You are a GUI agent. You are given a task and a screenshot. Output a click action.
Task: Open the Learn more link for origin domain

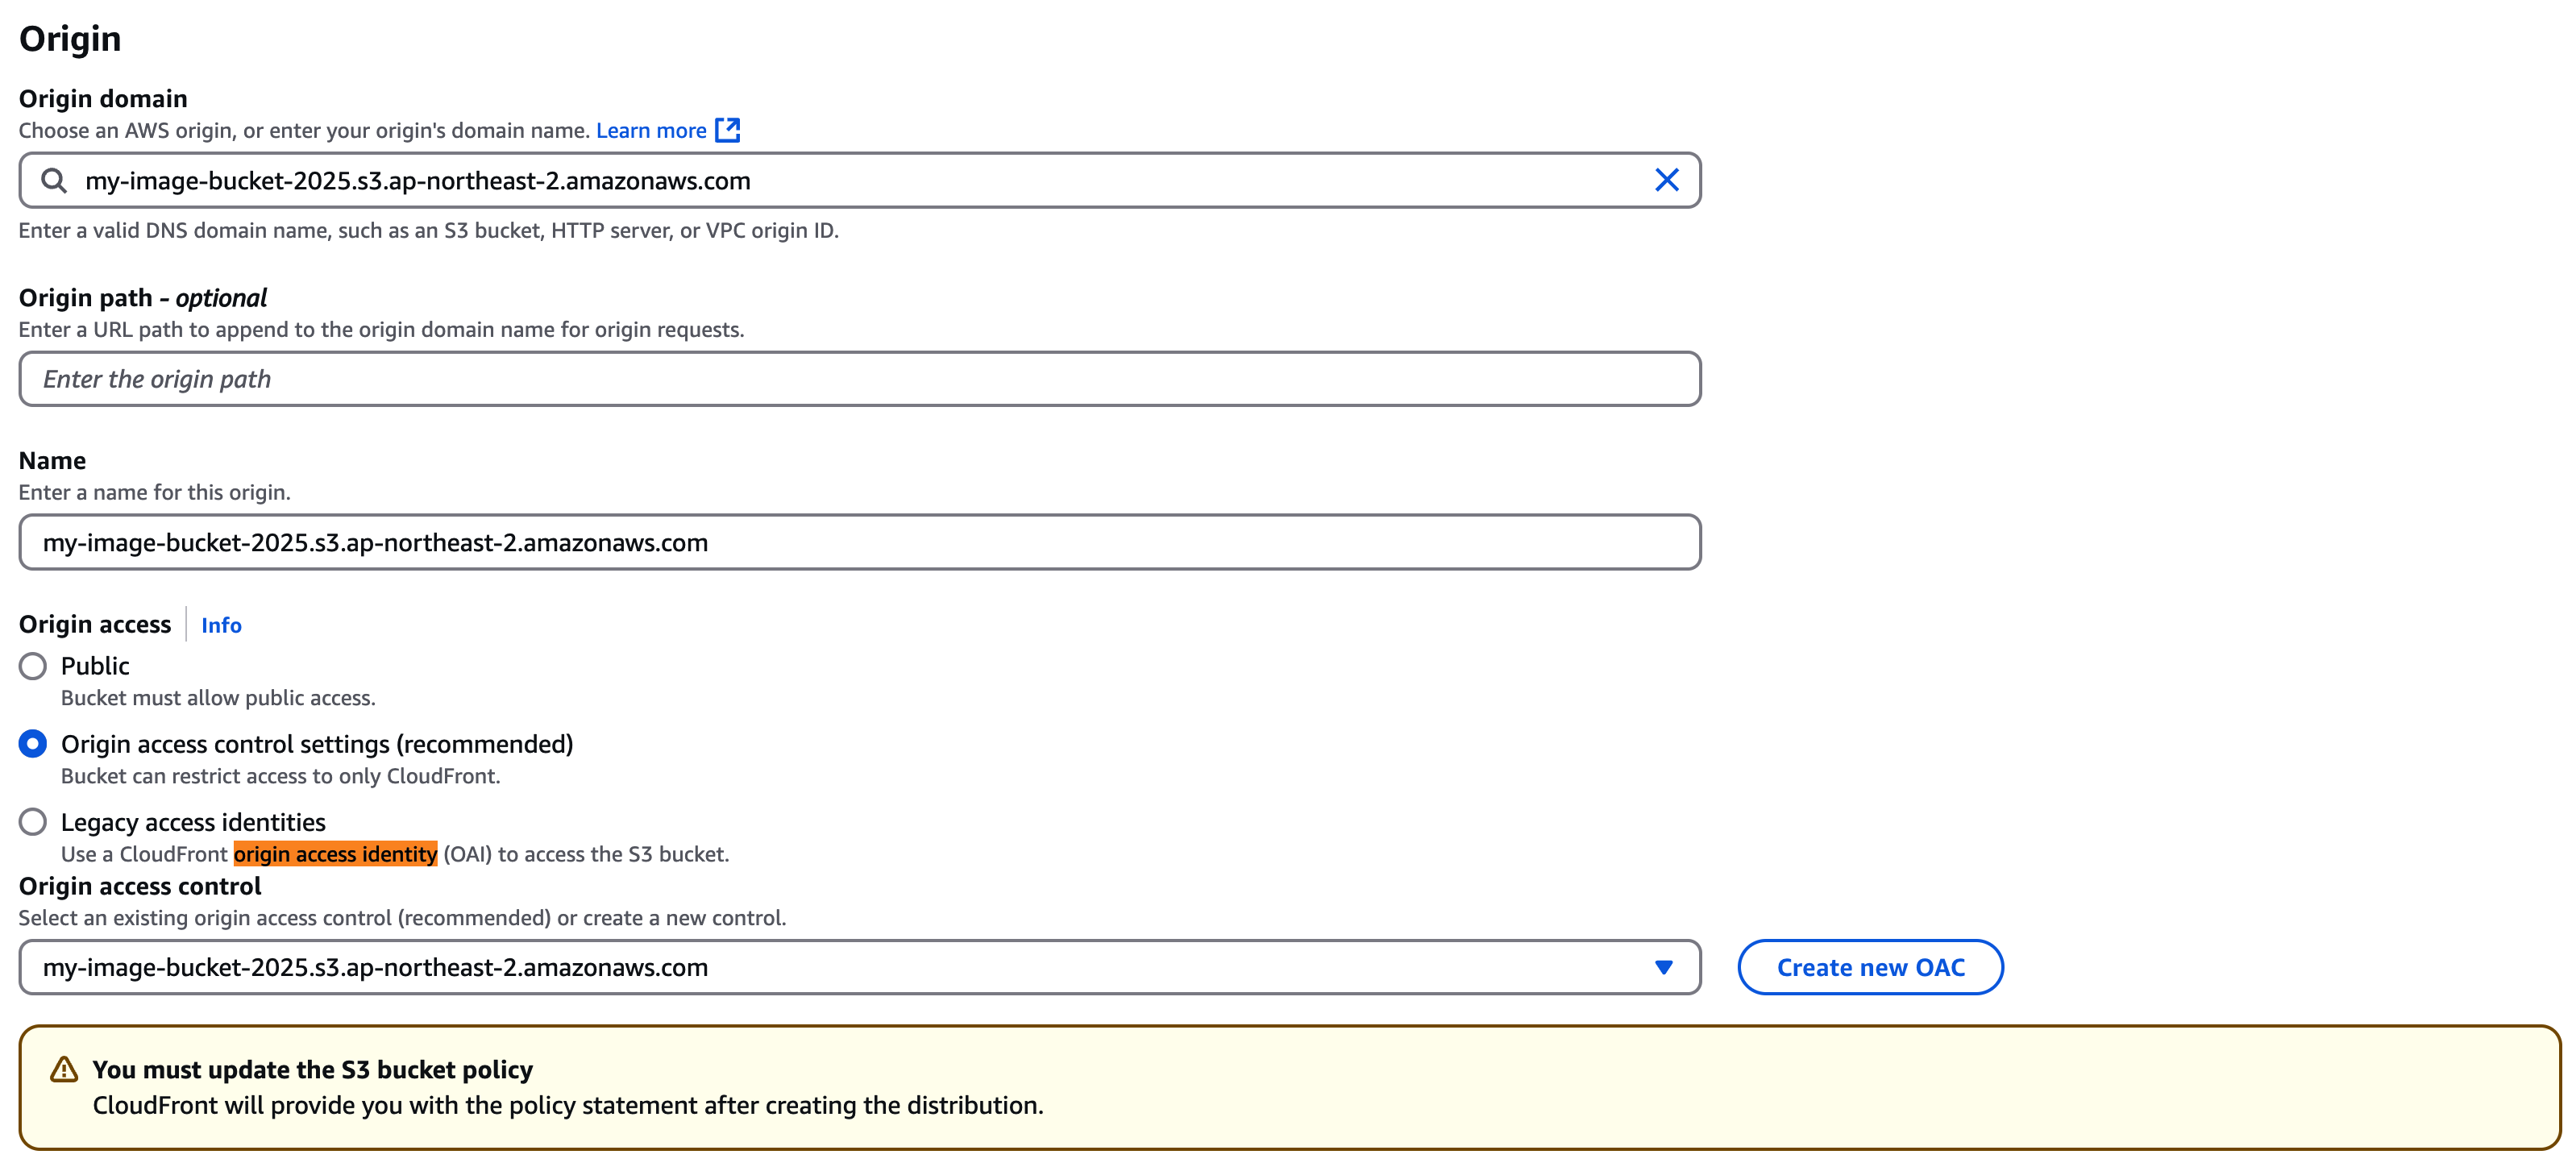tap(651, 130)
